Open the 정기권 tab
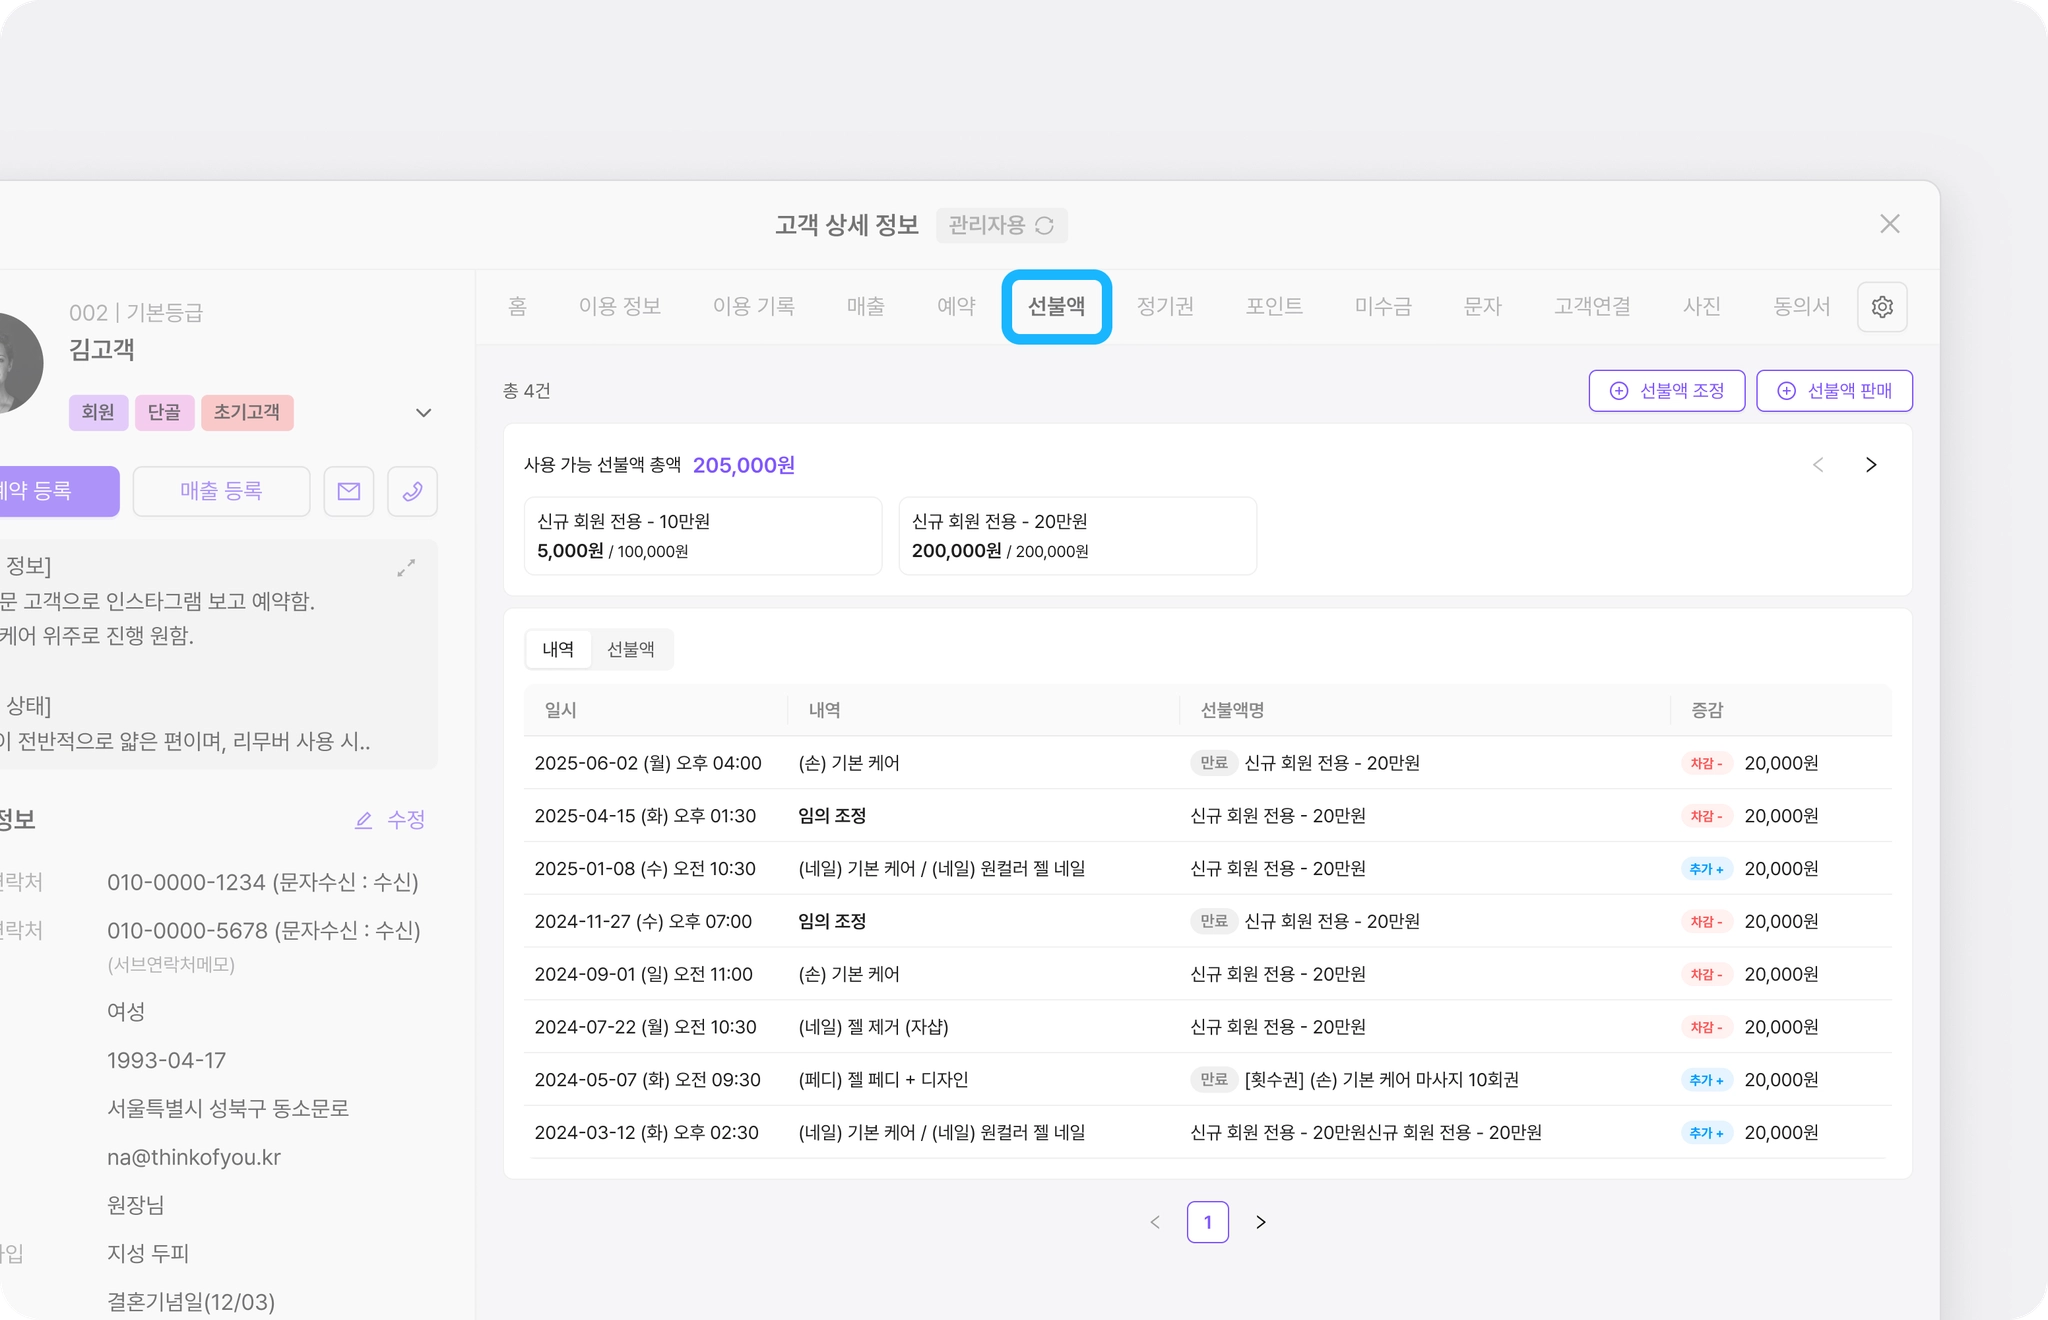 [x=1165, y=306]
